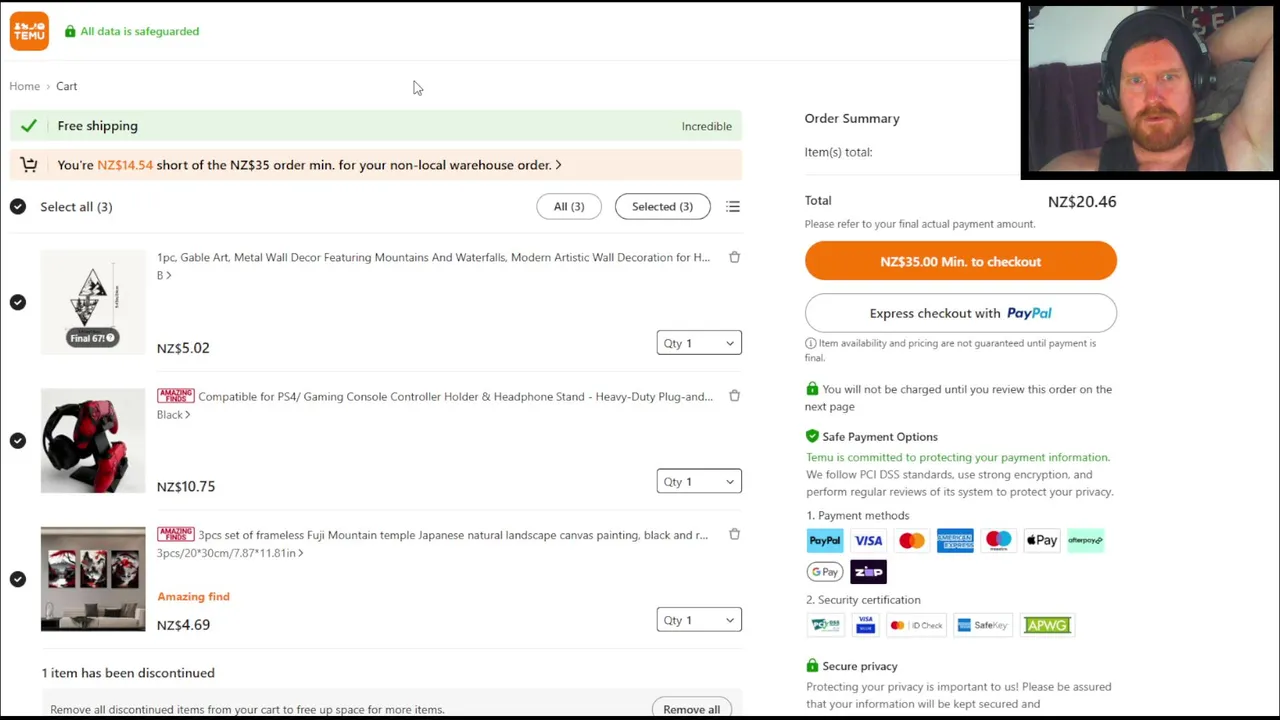The image size is (1280, 720).
Task: Click the green padlock data safeguarded icon
Action: (x=70, y=31)
